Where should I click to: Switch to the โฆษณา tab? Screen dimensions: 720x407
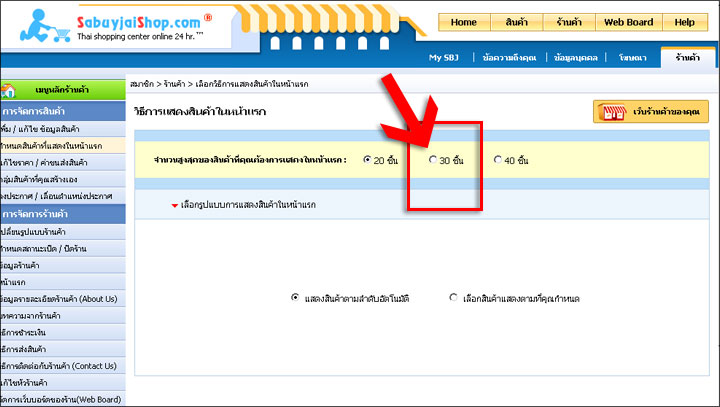[633, 57]
